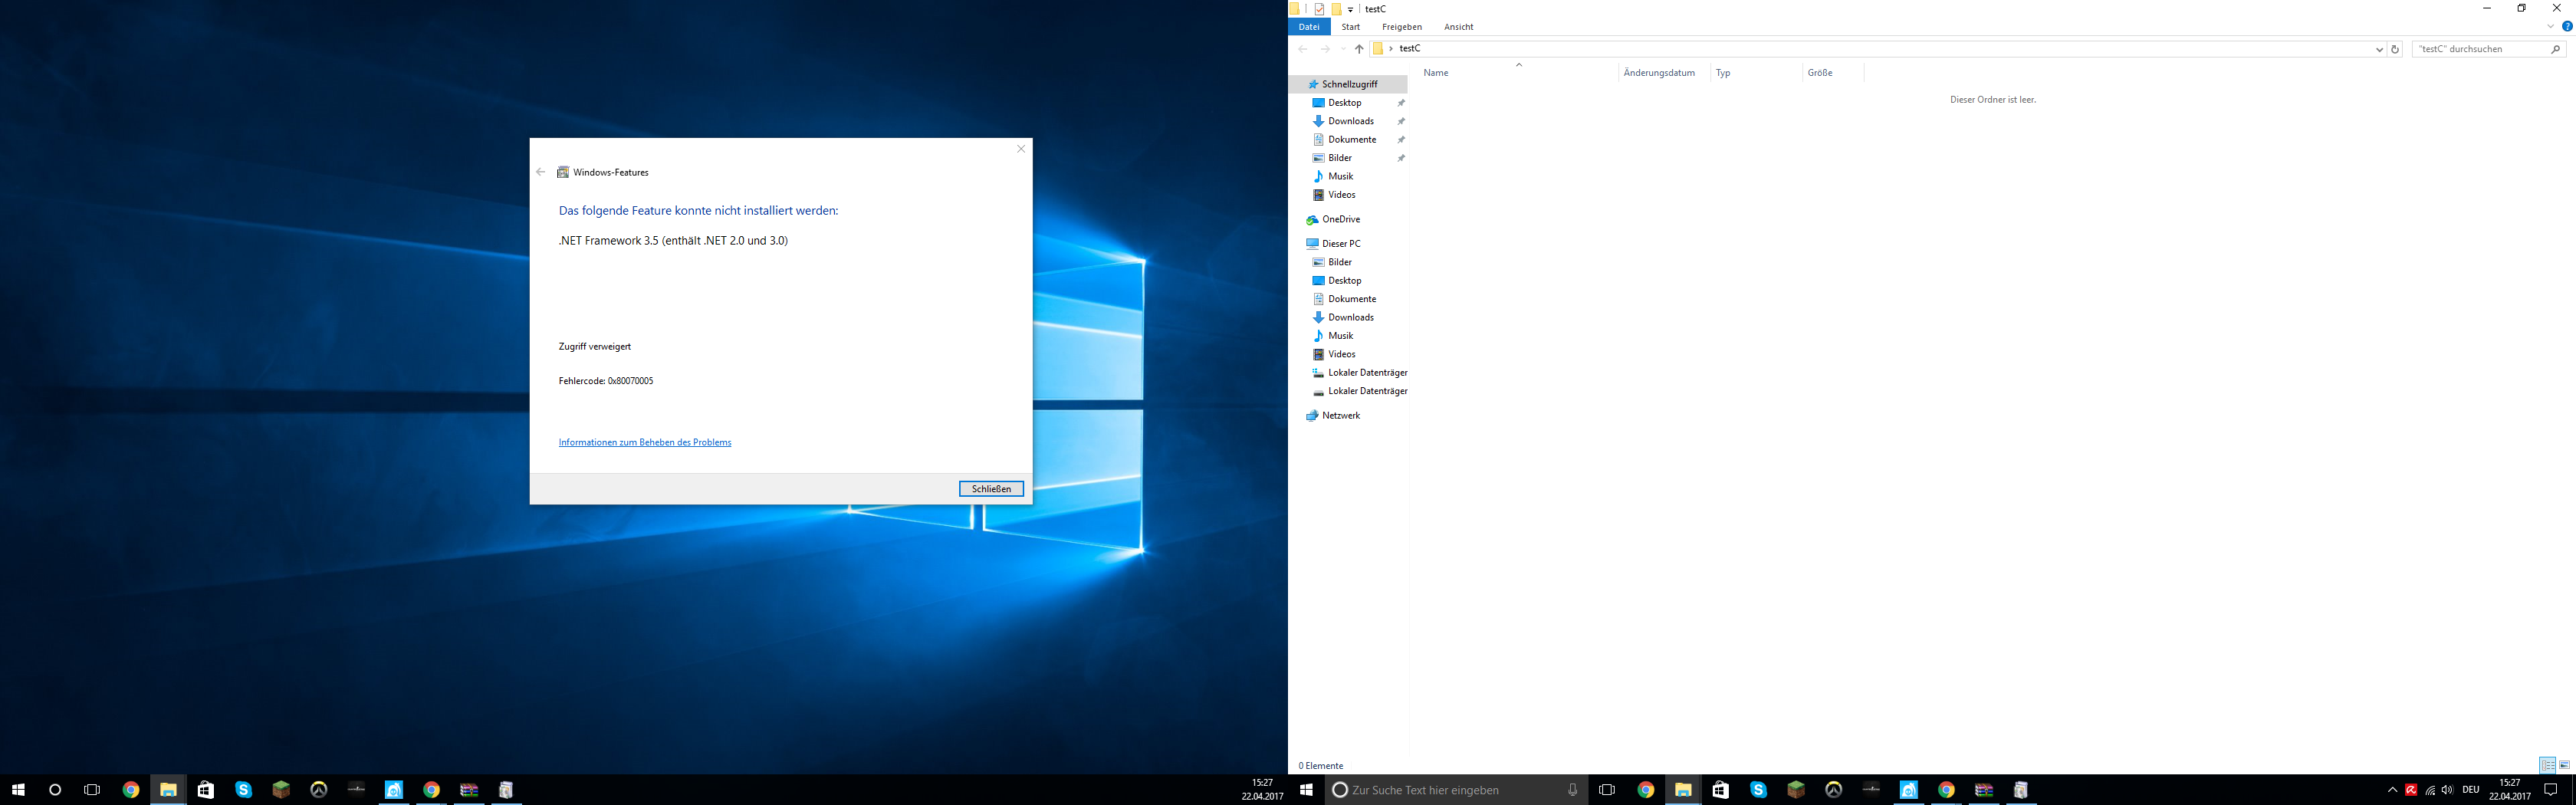Switch to the Freigeben ribbon tab
Viewport: 2576px width, 805px height.
pyautogui.click(x=1402, y=27)
